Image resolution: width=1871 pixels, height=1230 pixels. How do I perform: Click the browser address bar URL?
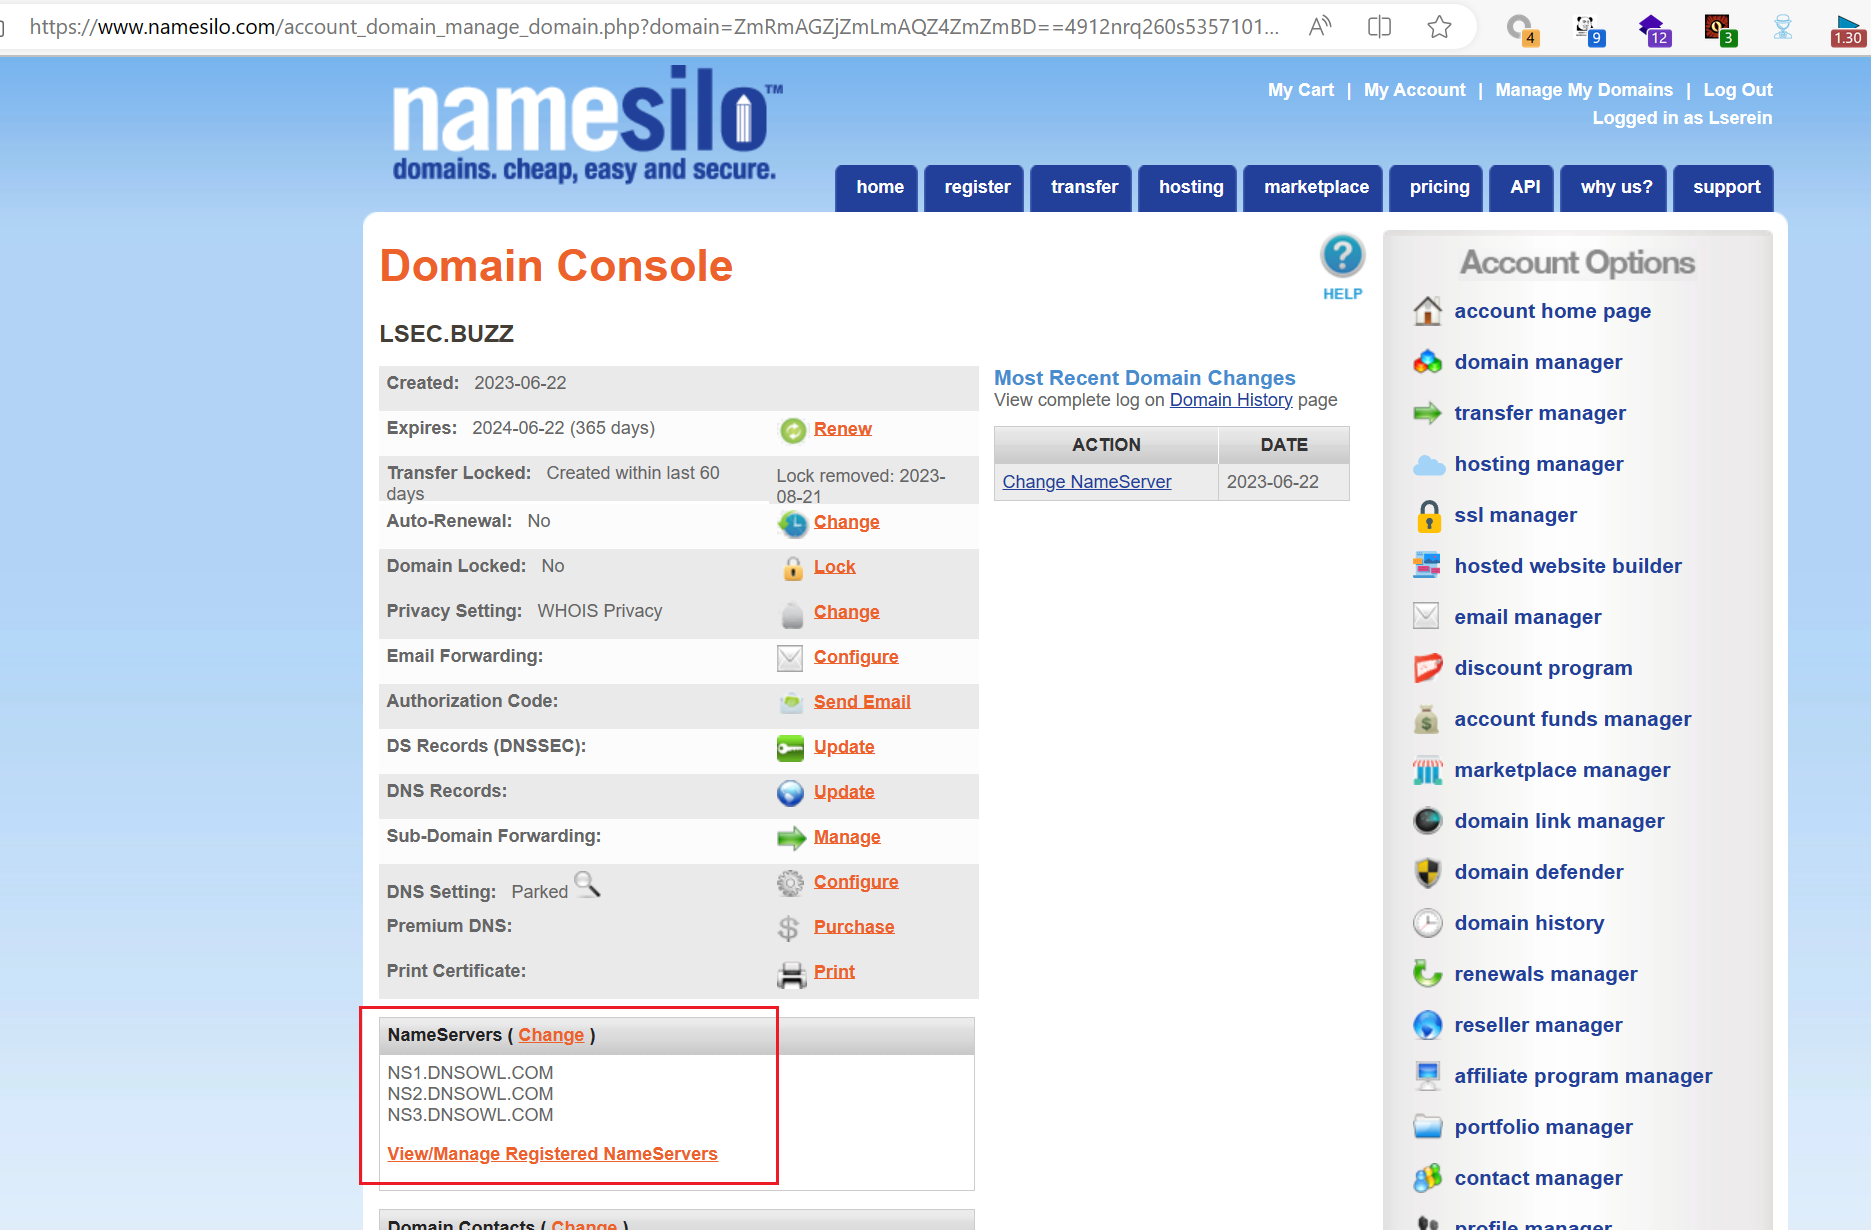click(650, 27)
